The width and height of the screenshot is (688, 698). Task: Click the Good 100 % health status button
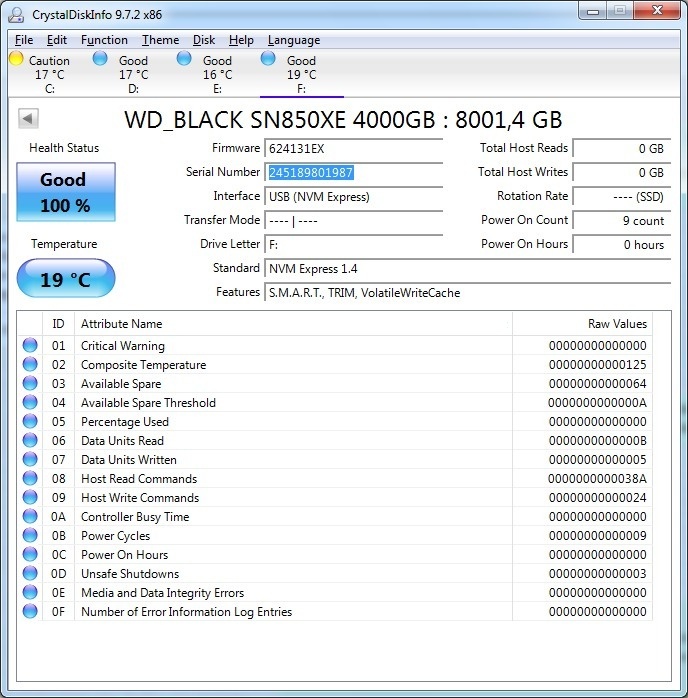pyautogui.click(x=66, y=192)
